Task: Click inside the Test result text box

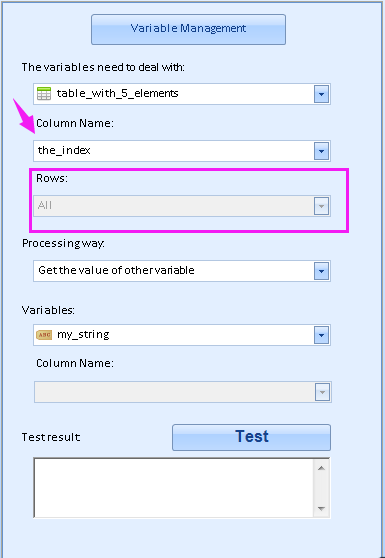Action: pos(174,488)
